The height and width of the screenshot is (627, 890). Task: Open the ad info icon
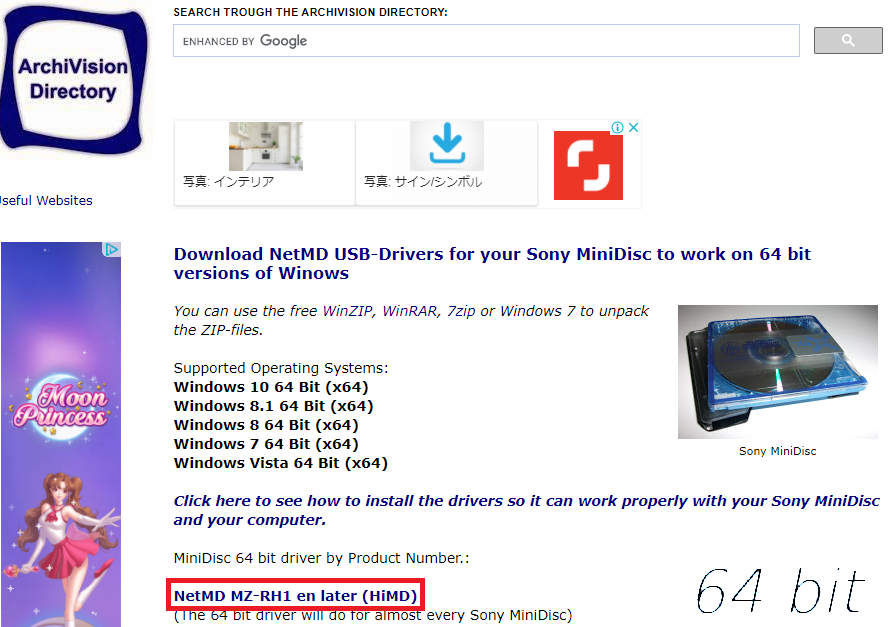click(x=617, y=127)
